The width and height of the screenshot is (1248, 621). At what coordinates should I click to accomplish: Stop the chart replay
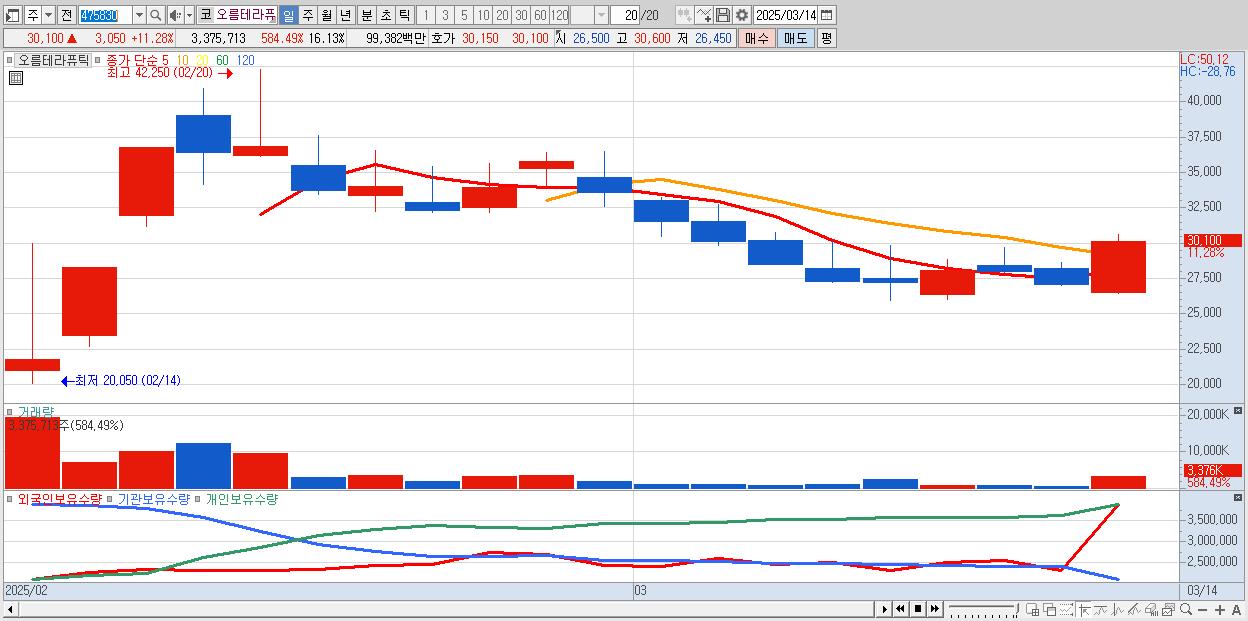click(918, 609)
